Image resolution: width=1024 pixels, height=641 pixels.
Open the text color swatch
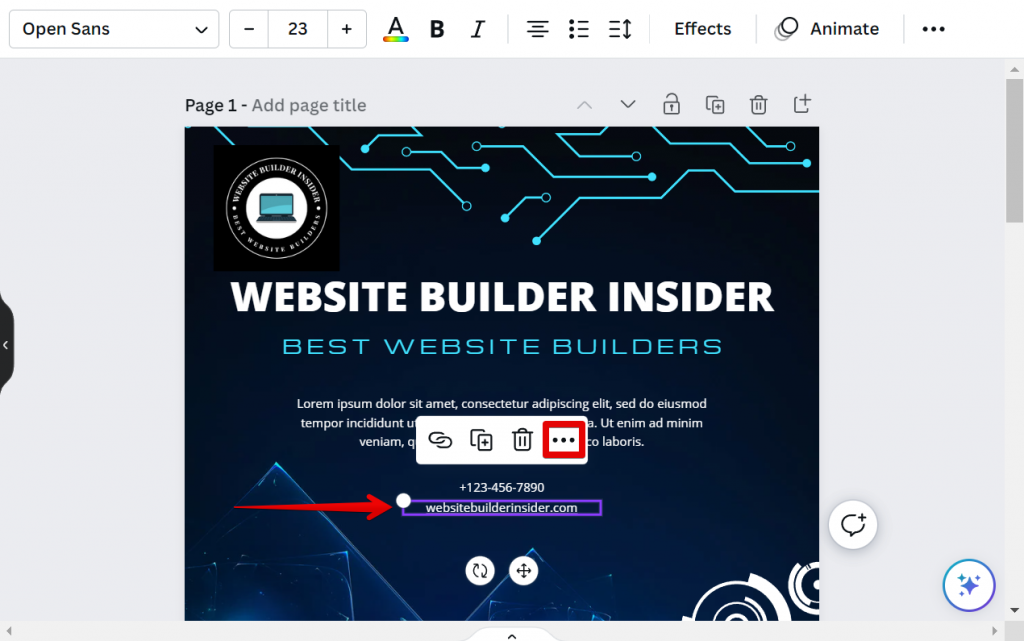[x=395, y=29]
